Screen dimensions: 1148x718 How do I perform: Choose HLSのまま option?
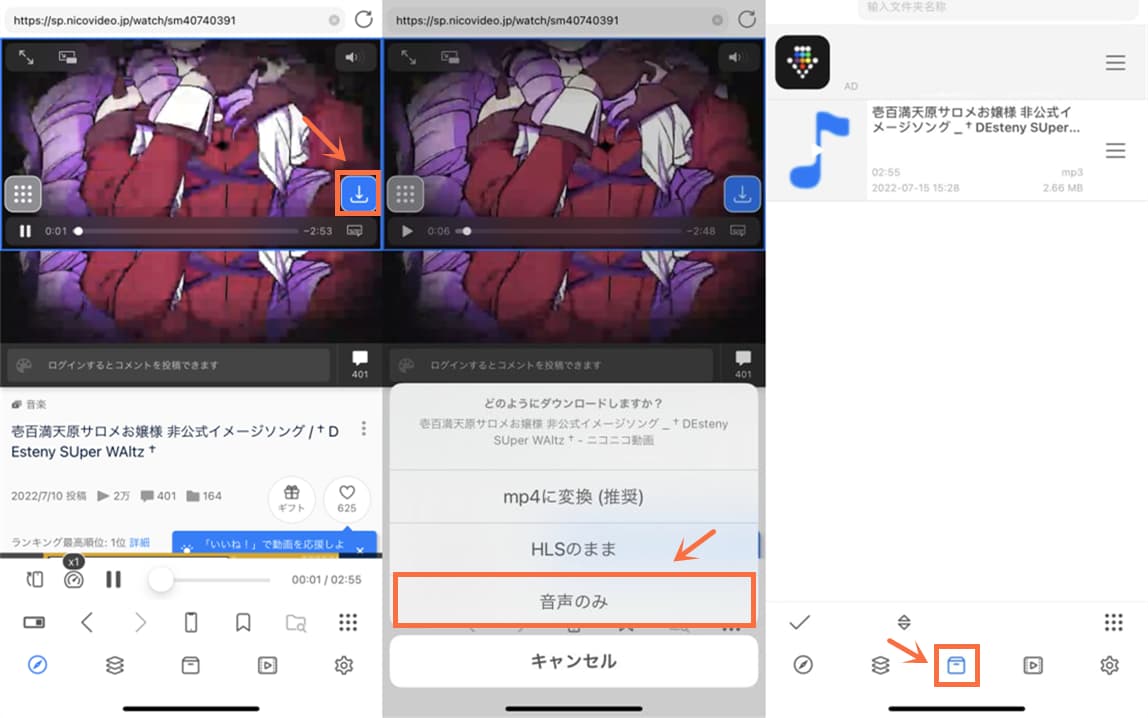pos(573,549)
